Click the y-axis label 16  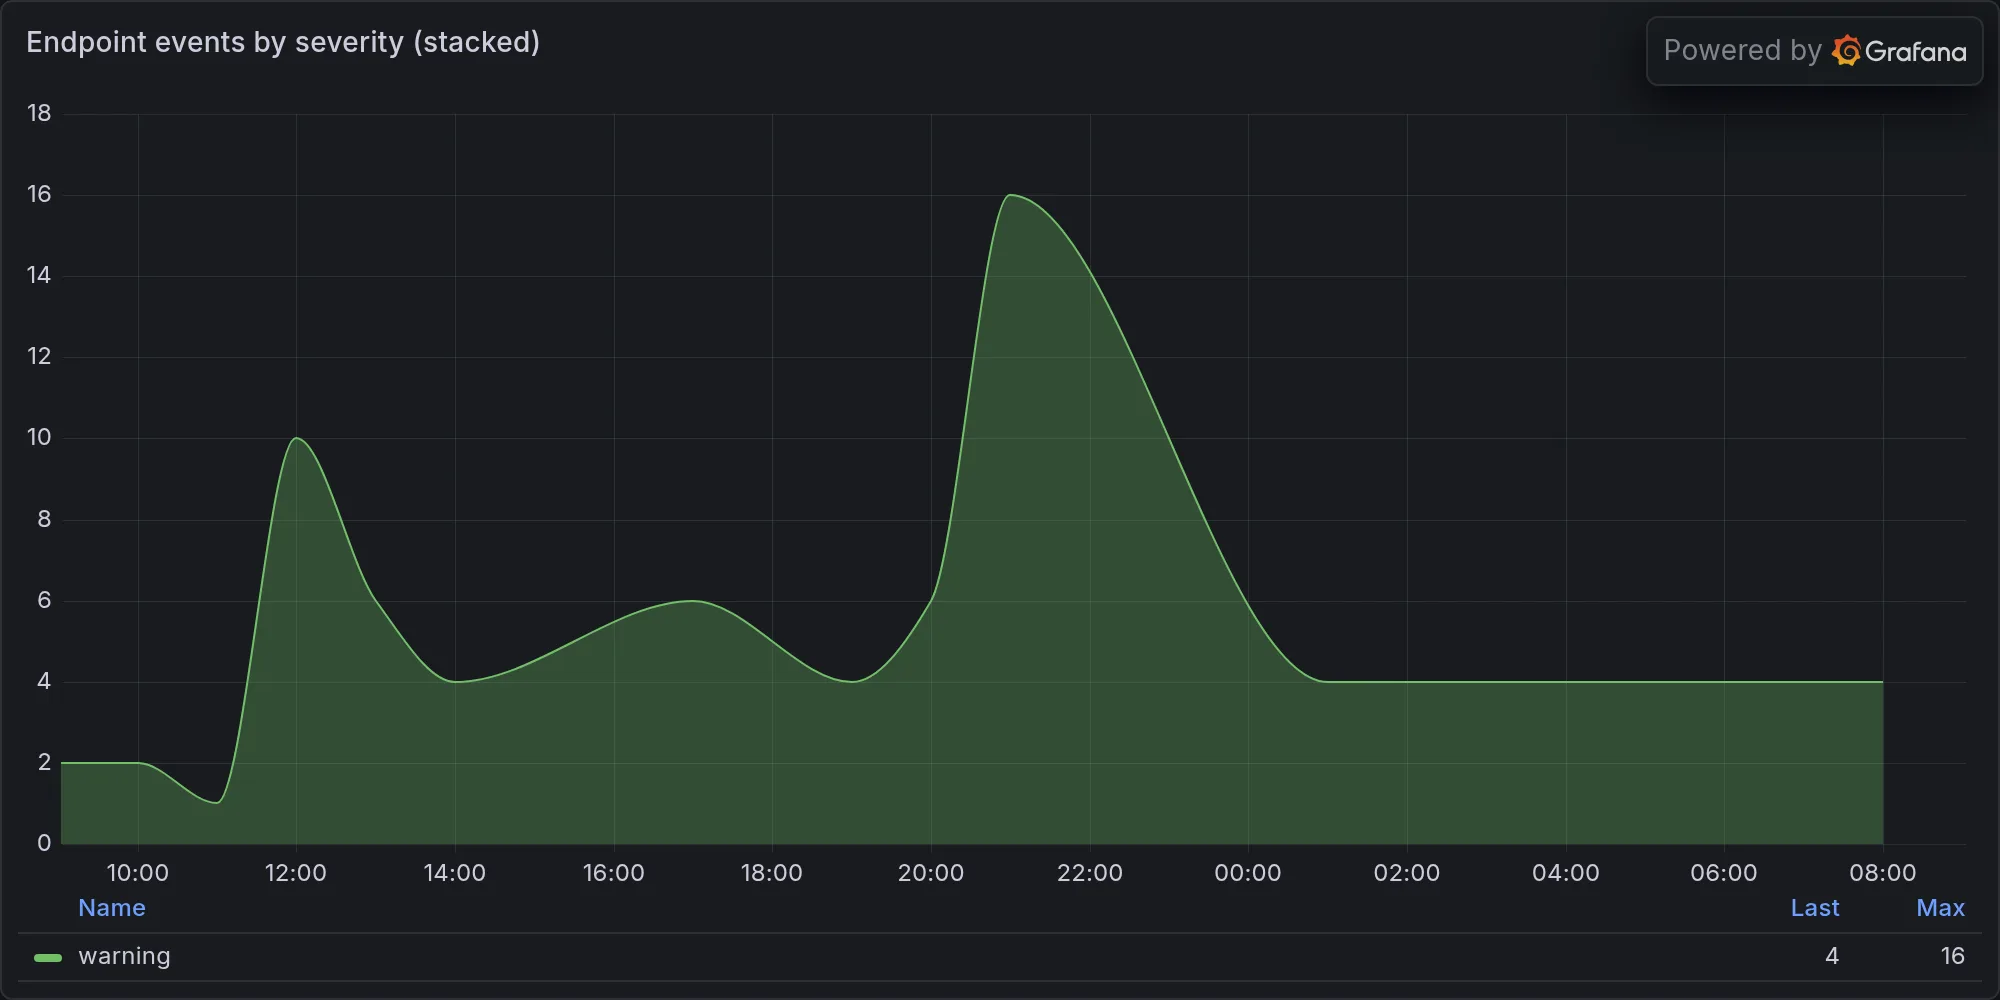click(x=39, y=194)
